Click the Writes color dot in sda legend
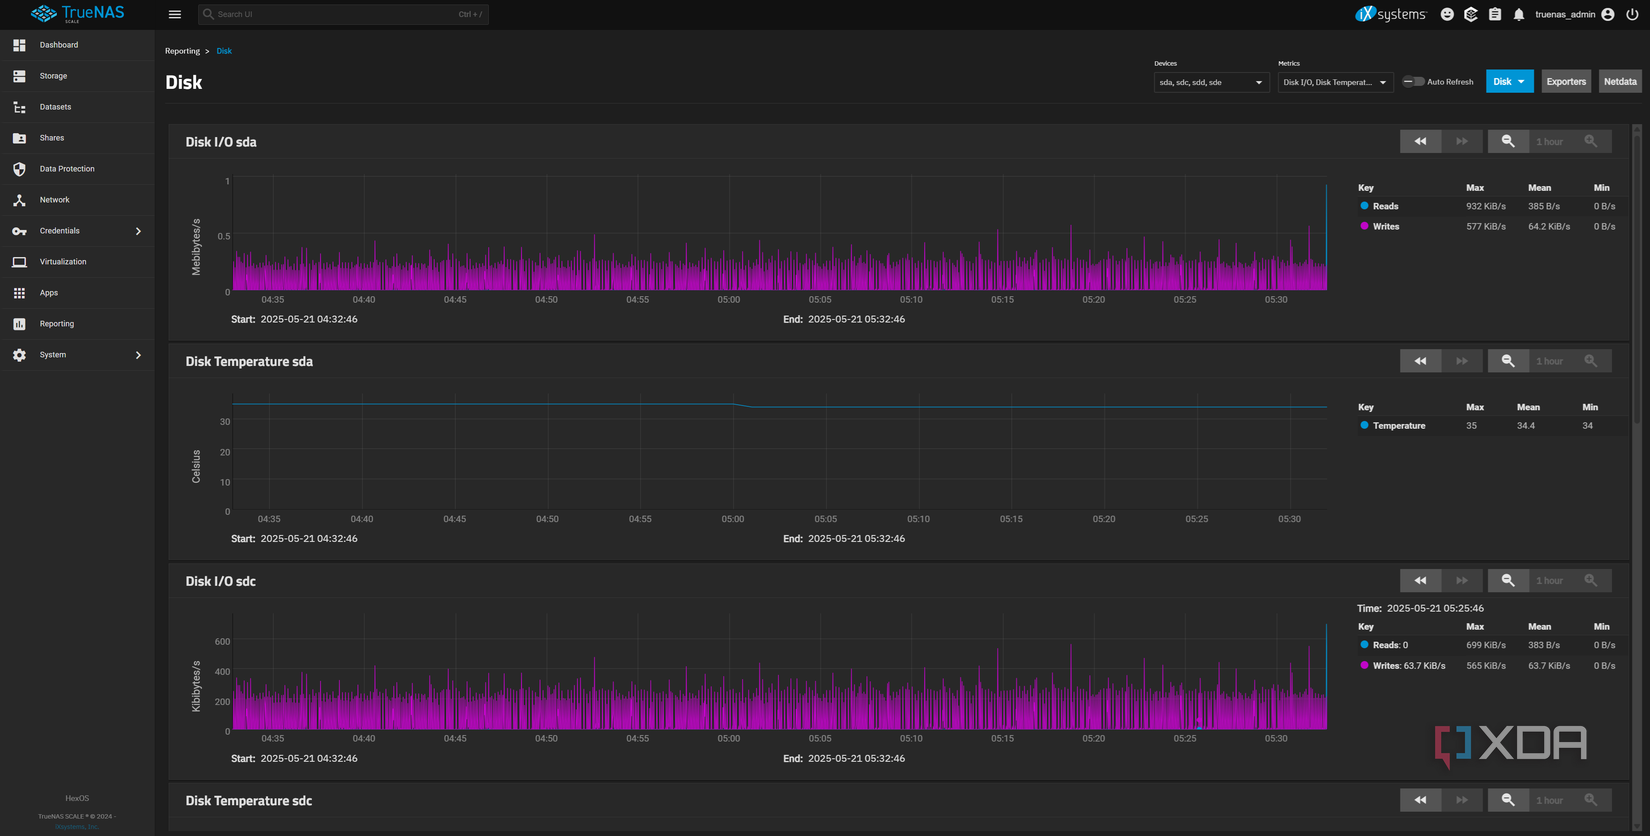 click(x=1364, y=226)
